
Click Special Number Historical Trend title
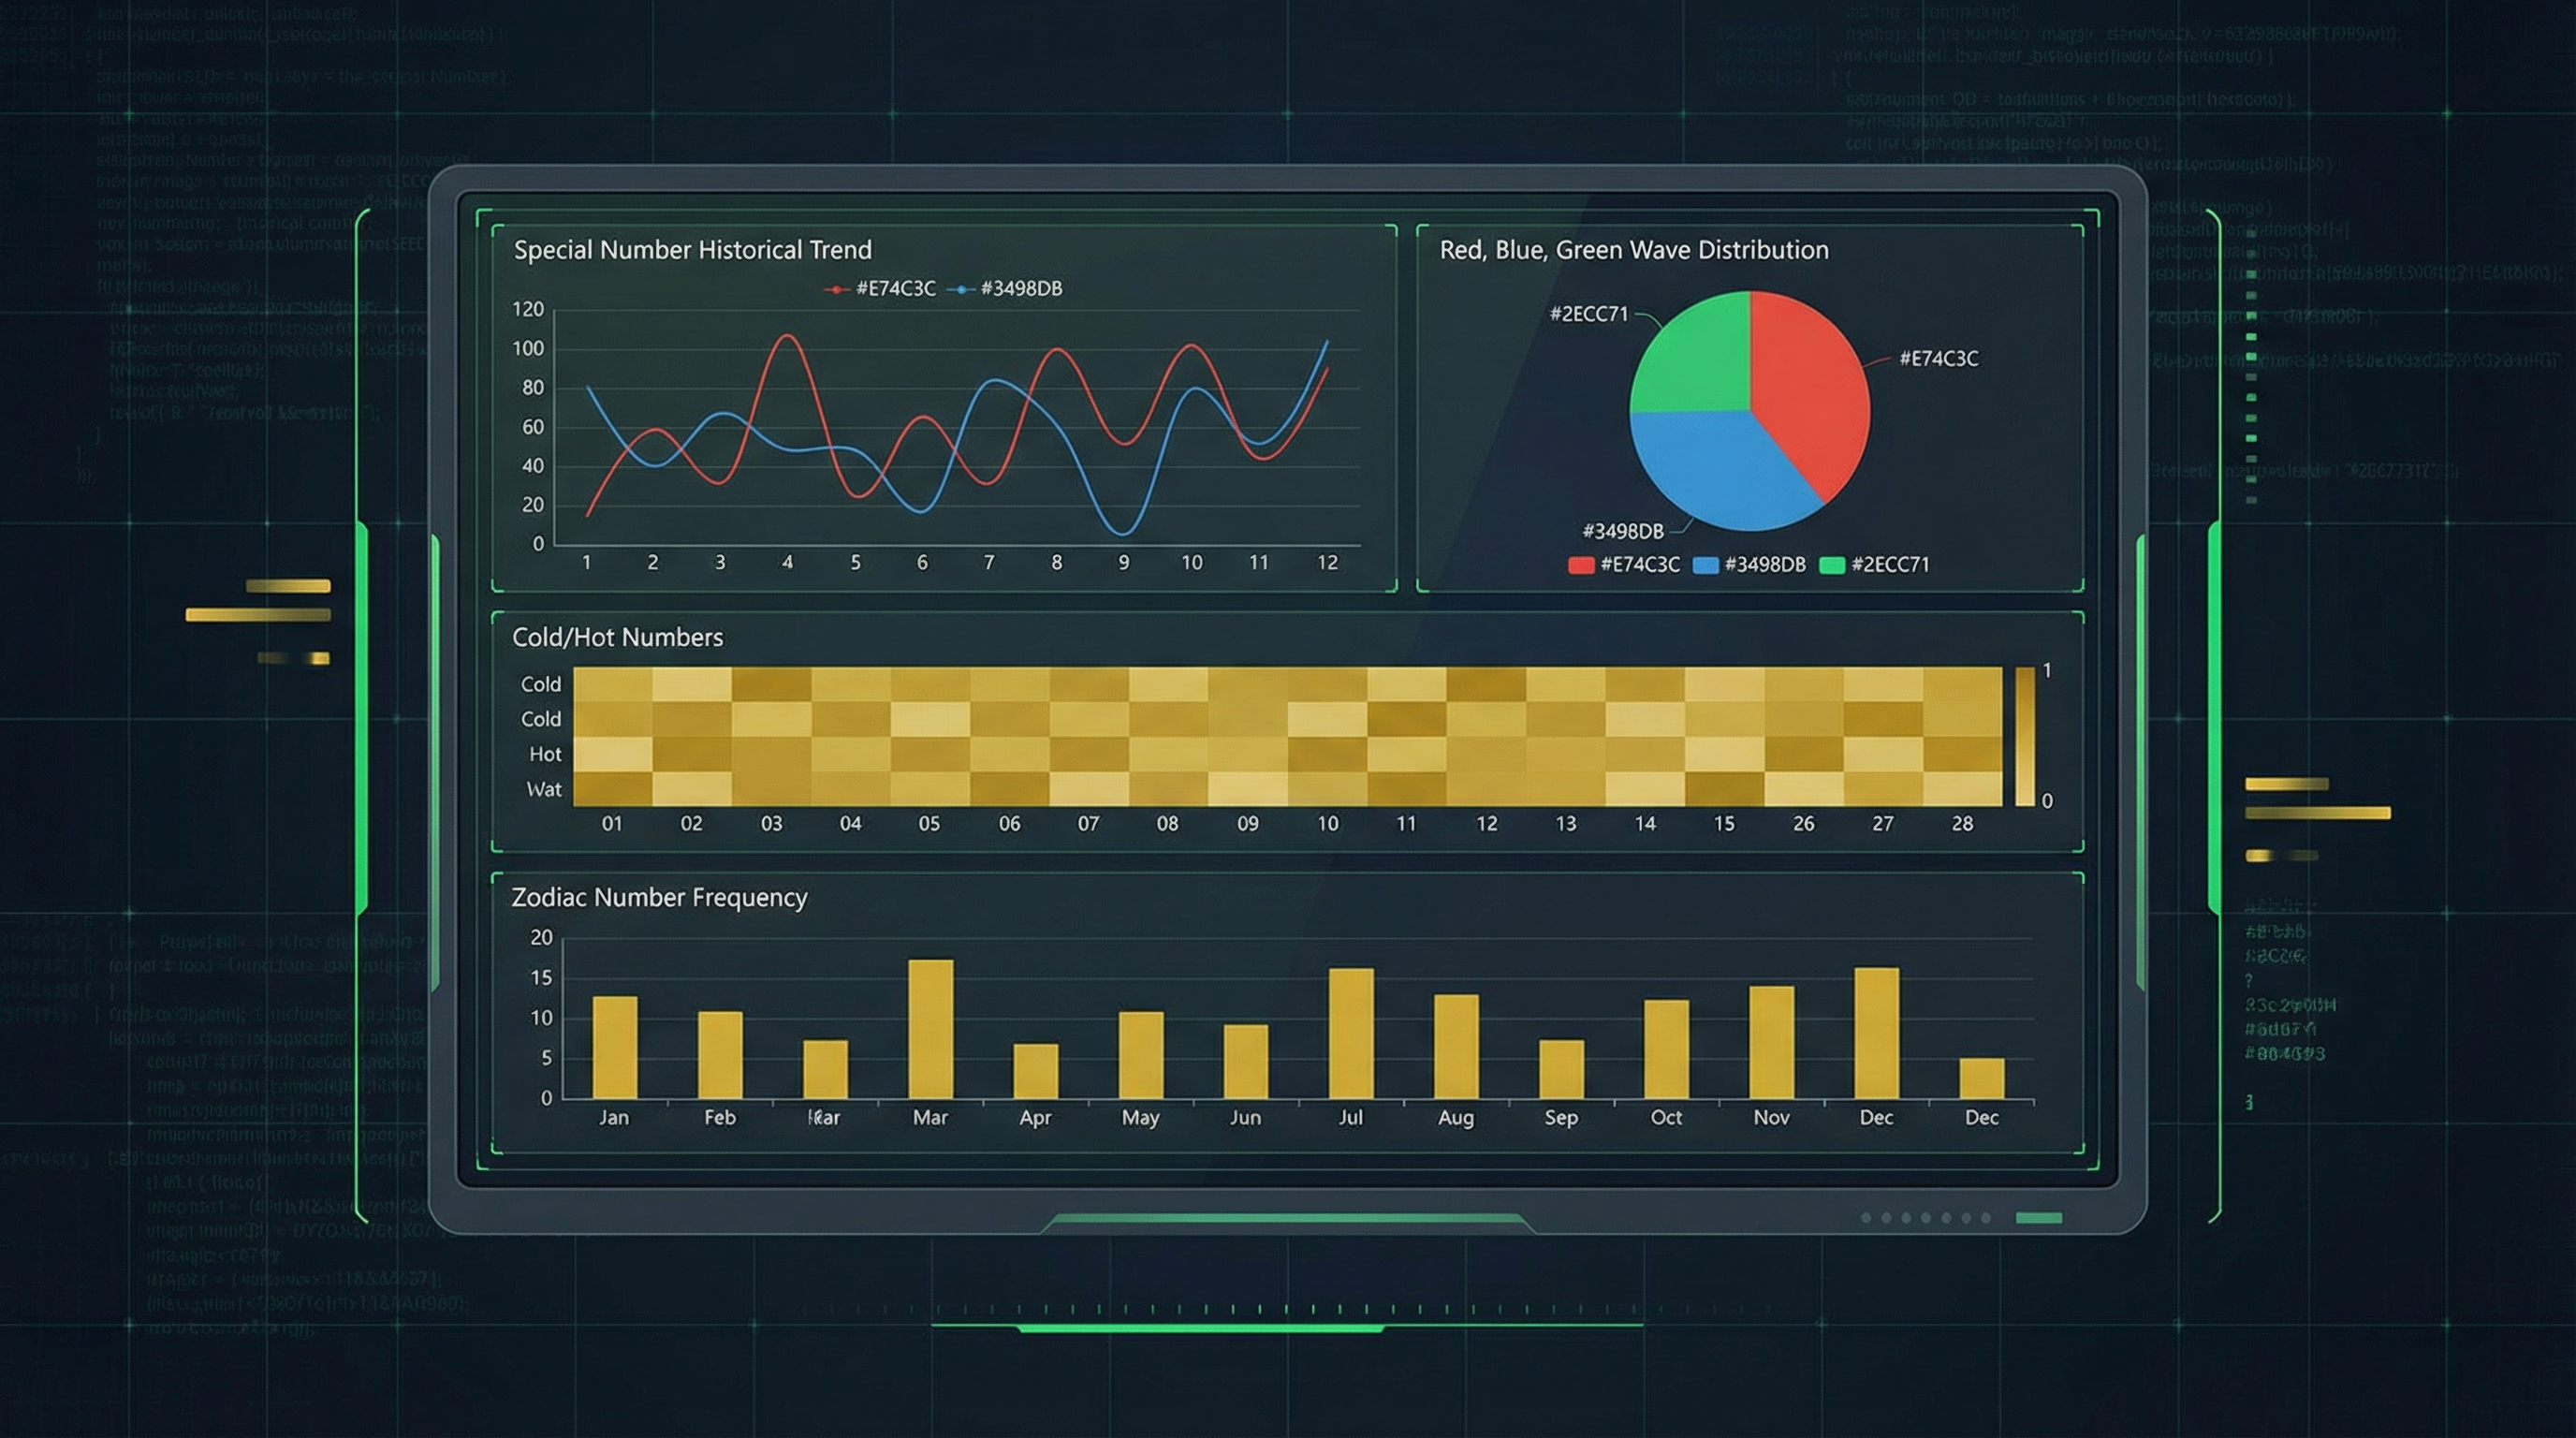(692, 250)
